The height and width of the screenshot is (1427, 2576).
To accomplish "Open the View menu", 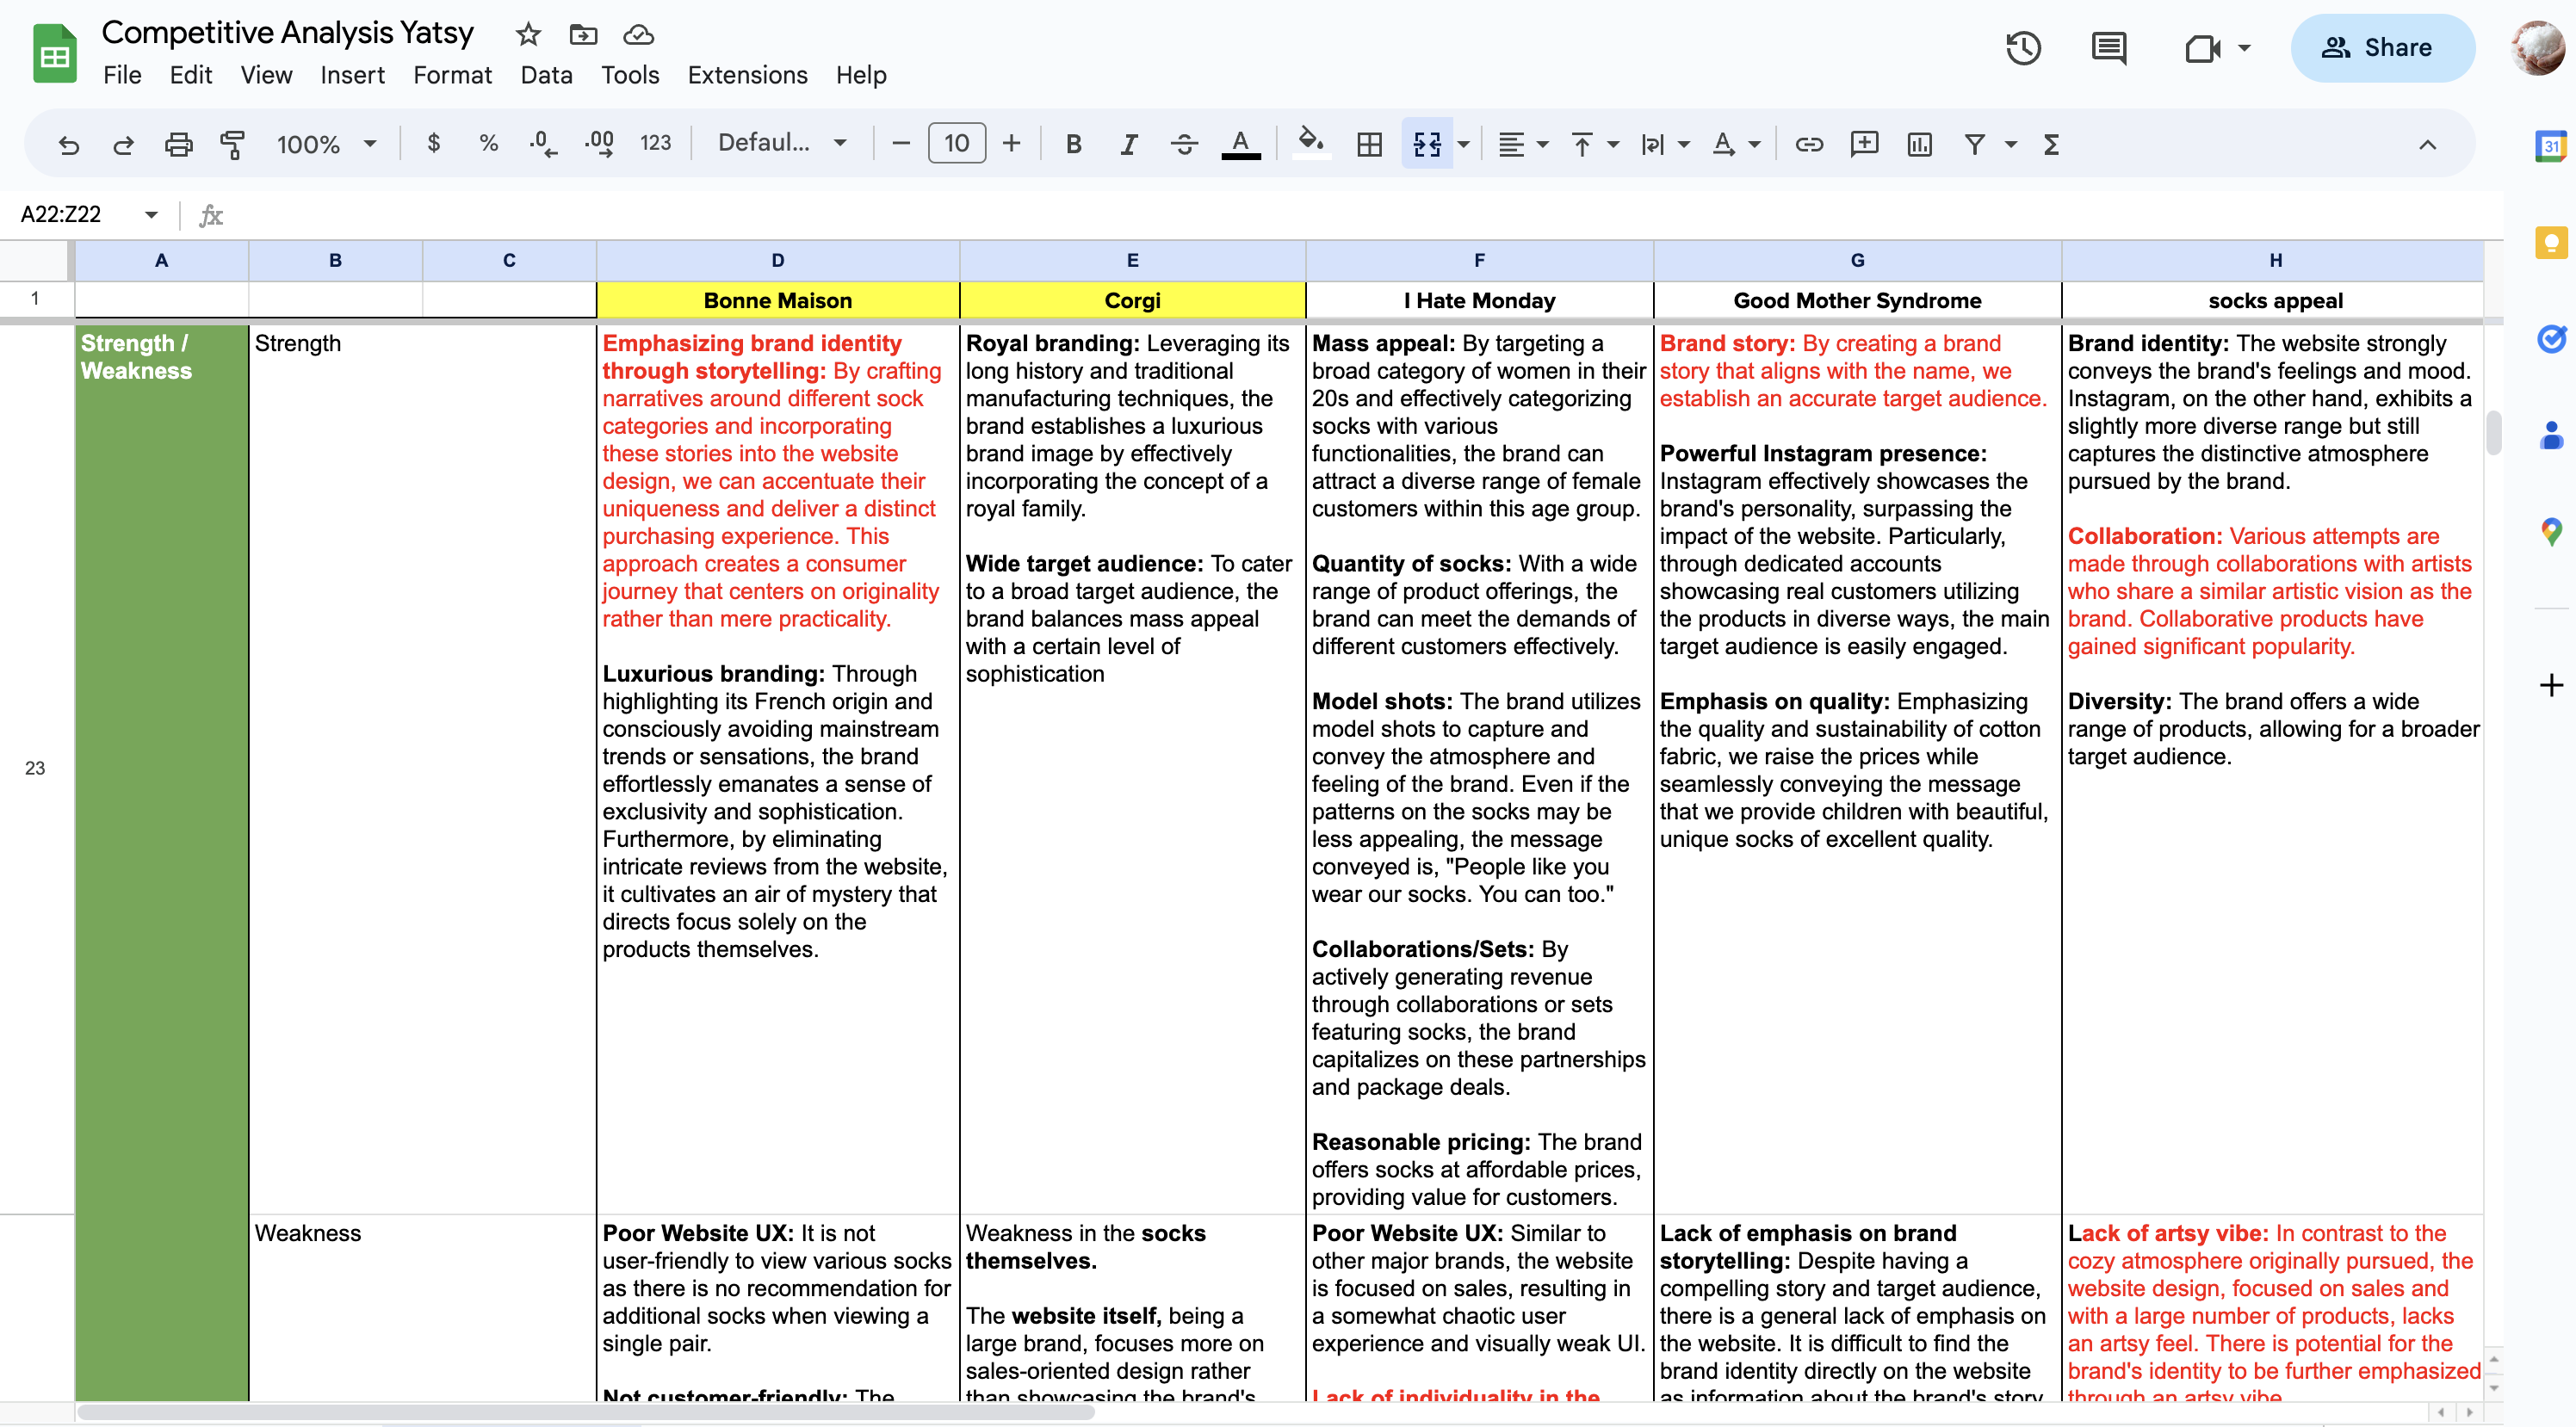I will click(266, 75).
